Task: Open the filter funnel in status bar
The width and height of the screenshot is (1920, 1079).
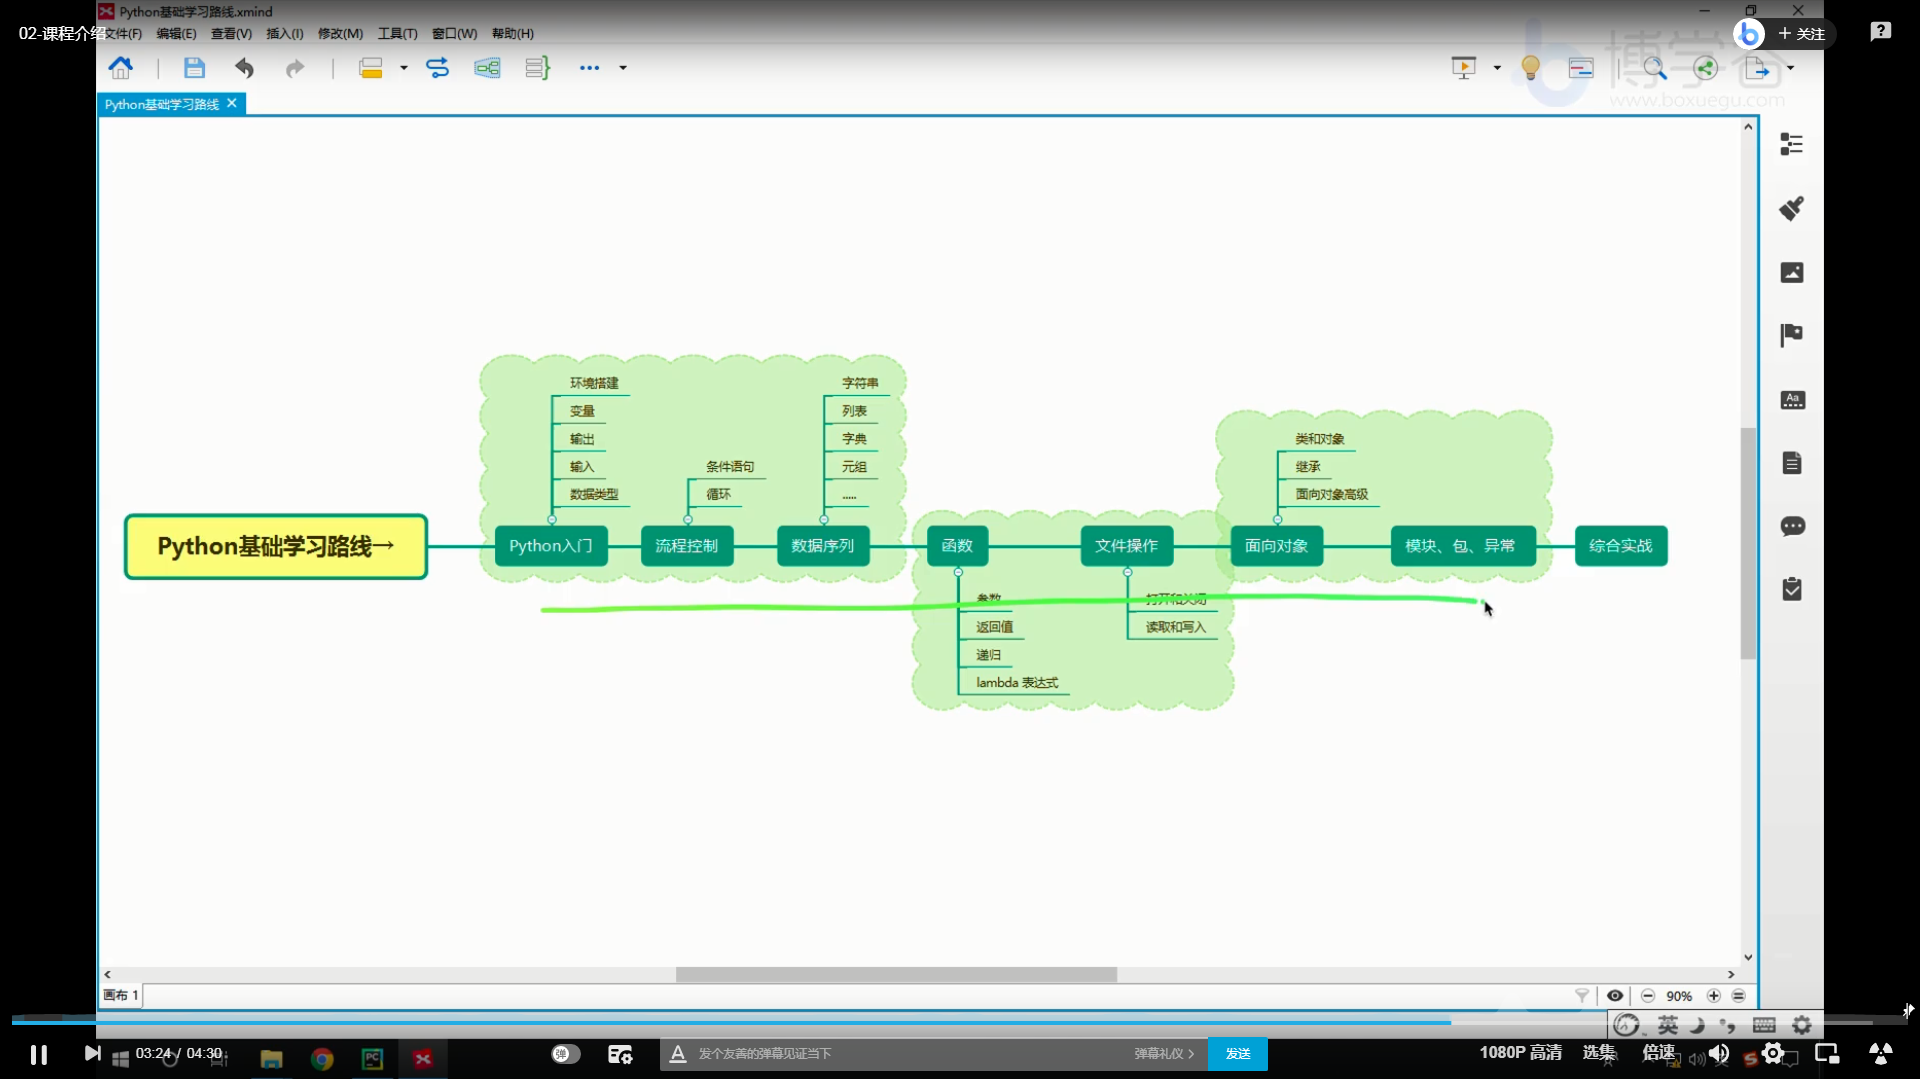Action: pyautogui.click(x=1582, y=996)
